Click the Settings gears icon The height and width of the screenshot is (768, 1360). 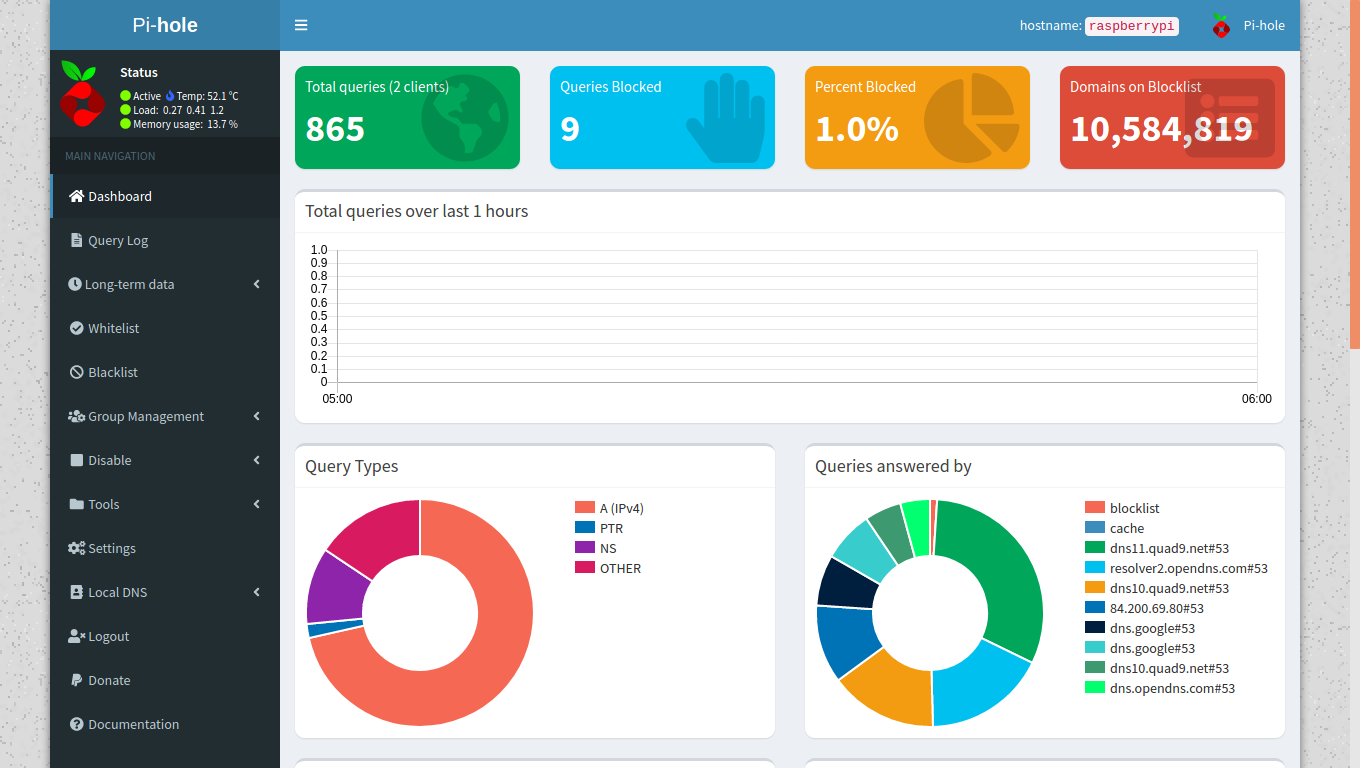point(76,548)
